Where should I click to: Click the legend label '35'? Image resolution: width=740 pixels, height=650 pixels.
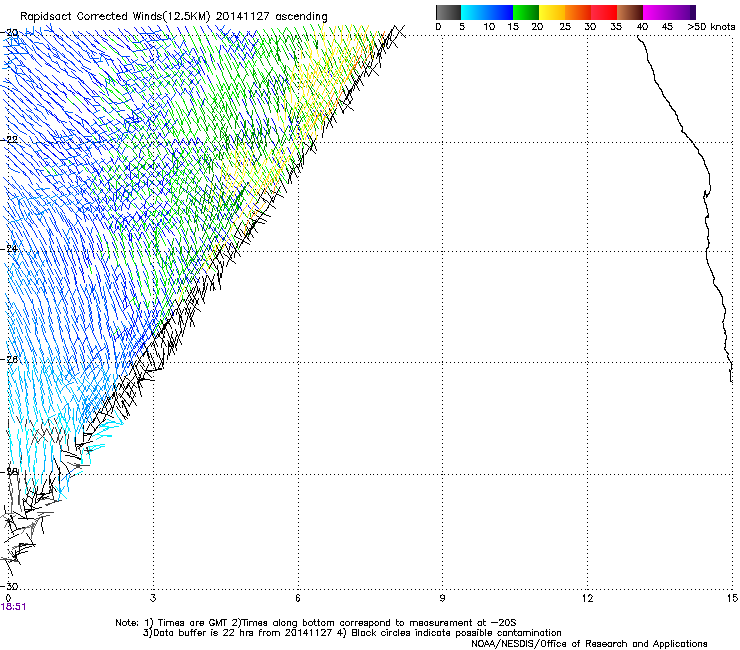(616, 27)
